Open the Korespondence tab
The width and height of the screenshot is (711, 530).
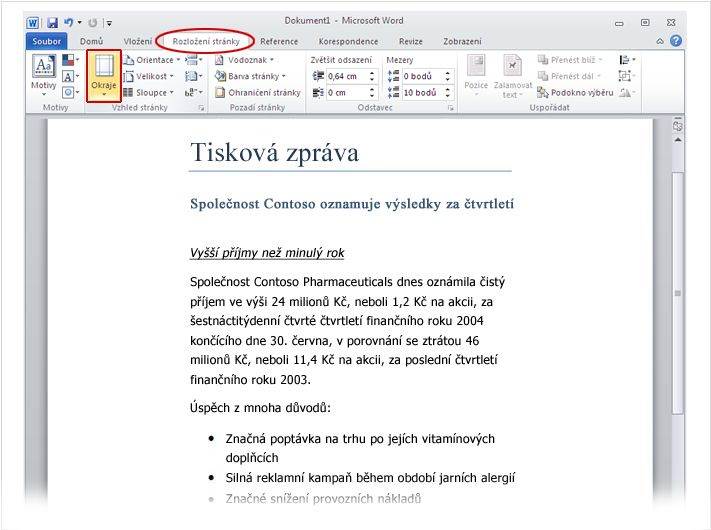click(x=348, y=41)
